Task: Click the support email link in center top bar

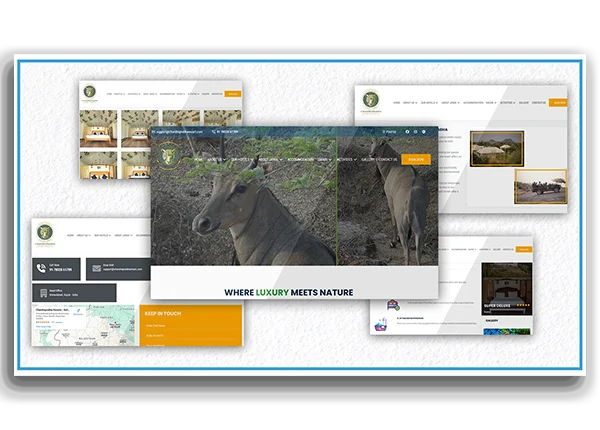Action: [x=178, y=131]
